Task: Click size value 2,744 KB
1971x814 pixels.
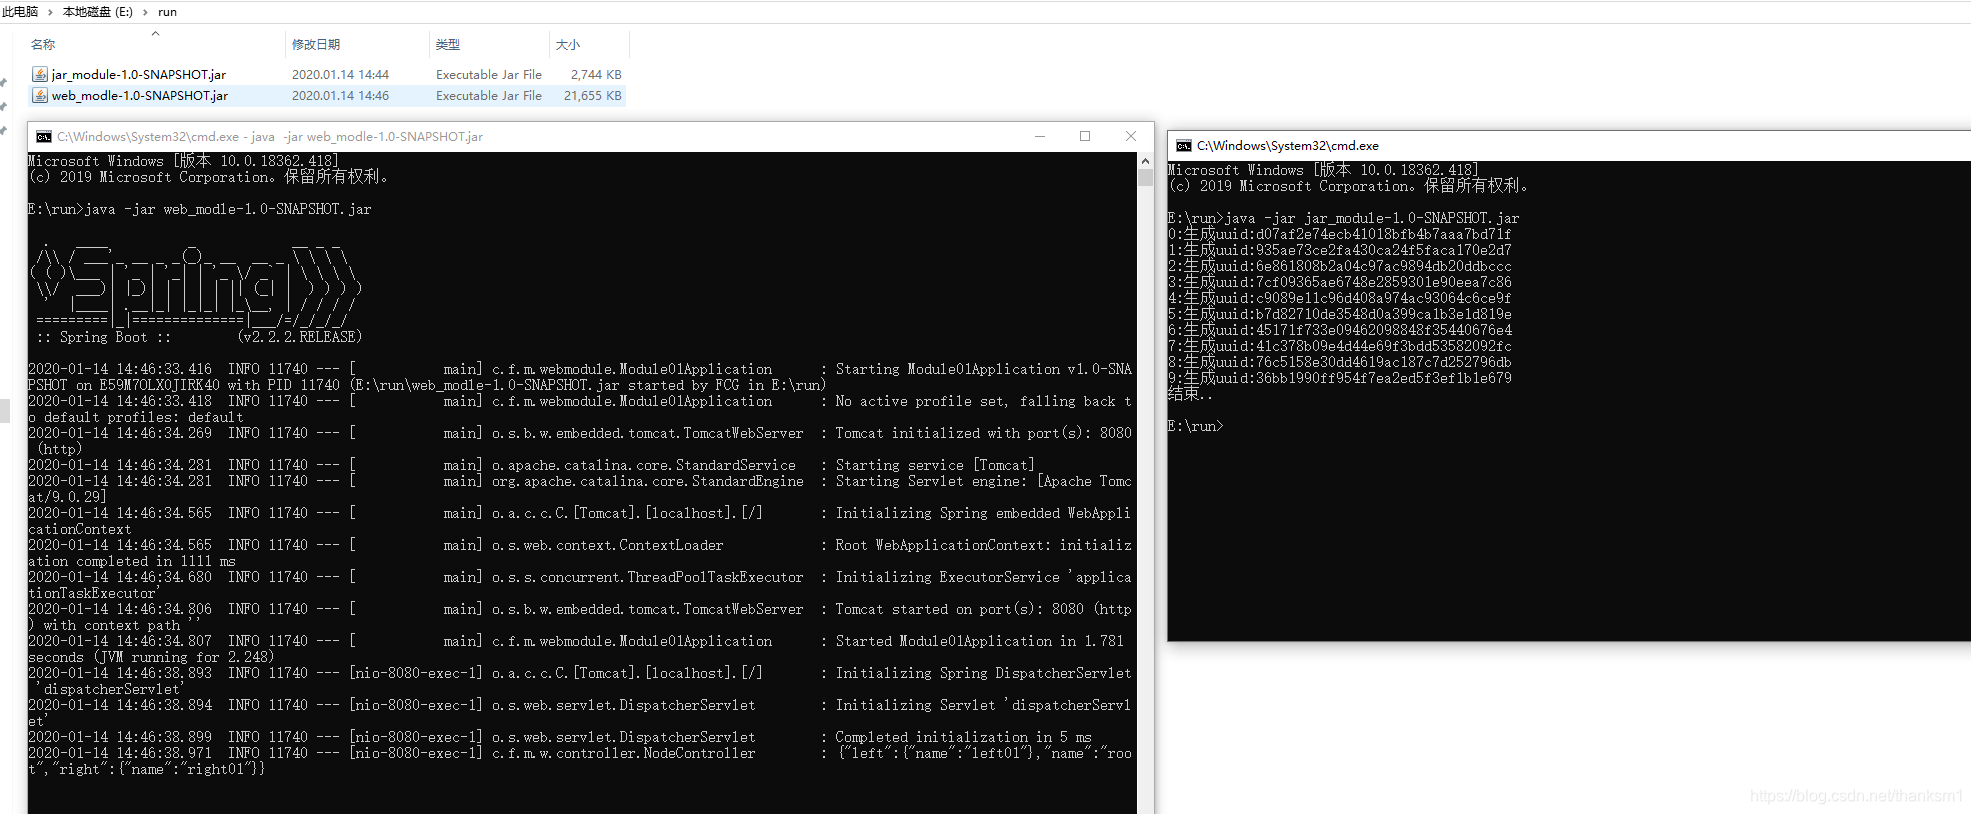Action: click(x=596, y=75)
